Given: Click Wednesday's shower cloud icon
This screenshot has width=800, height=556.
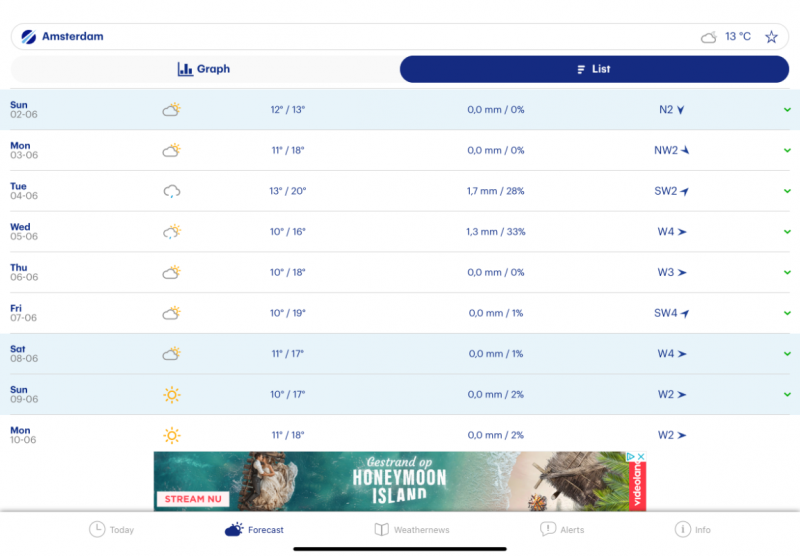Looking at the screenshot, I should tap(172, 232).
